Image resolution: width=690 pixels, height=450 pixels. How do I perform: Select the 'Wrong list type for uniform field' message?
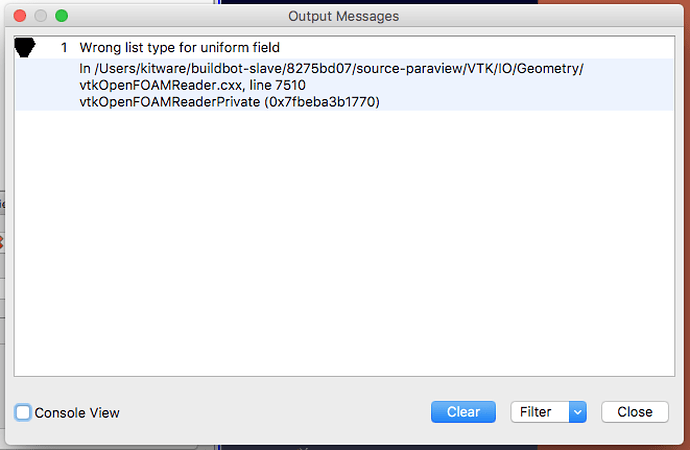179,48
